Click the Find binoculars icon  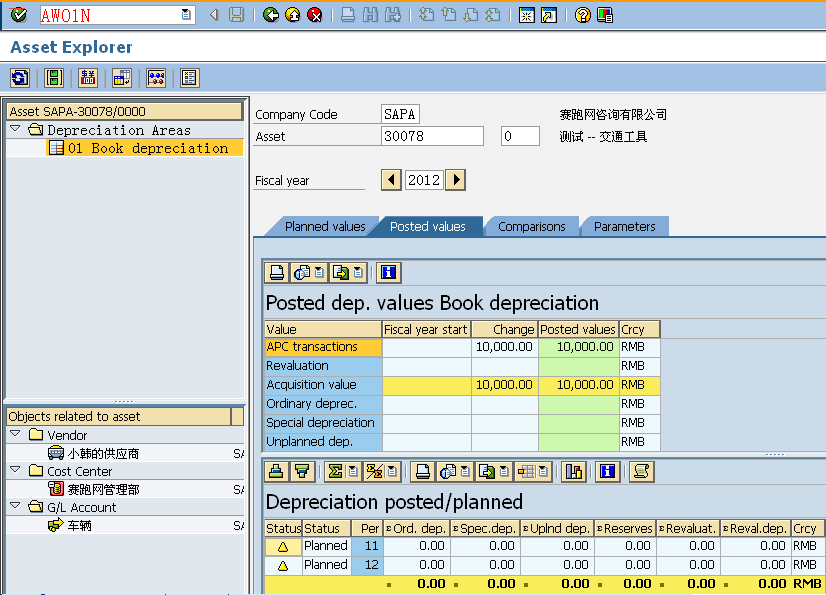click(370, 15)
